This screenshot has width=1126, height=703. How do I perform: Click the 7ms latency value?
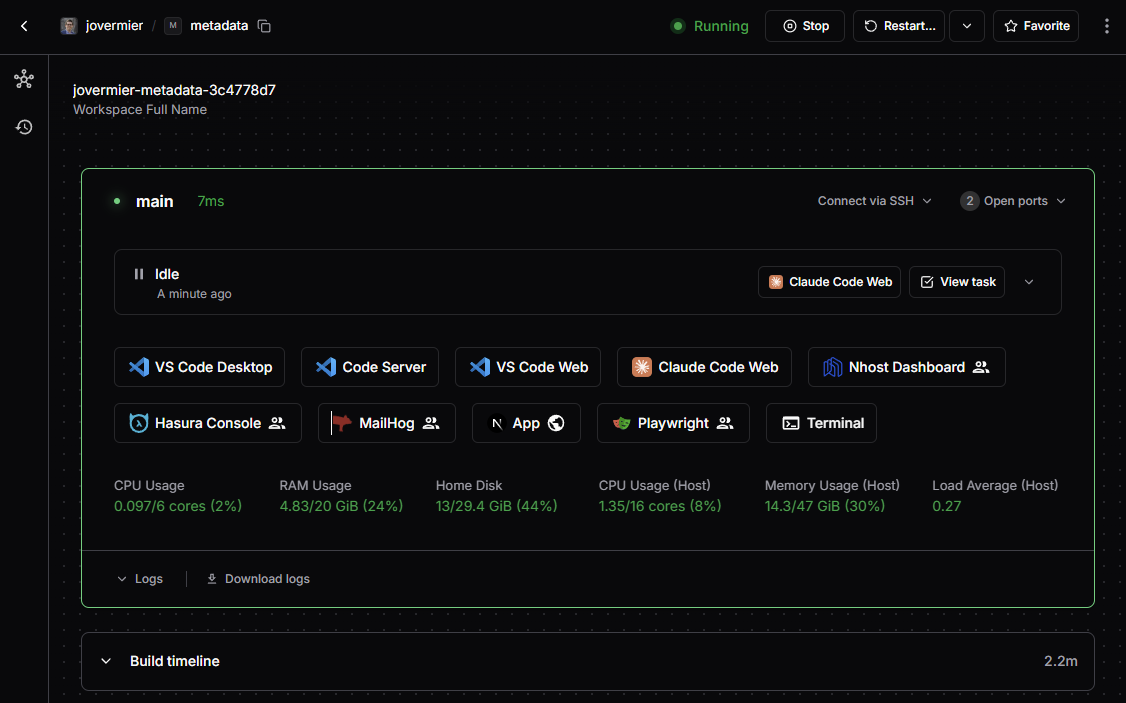(210, 201)
